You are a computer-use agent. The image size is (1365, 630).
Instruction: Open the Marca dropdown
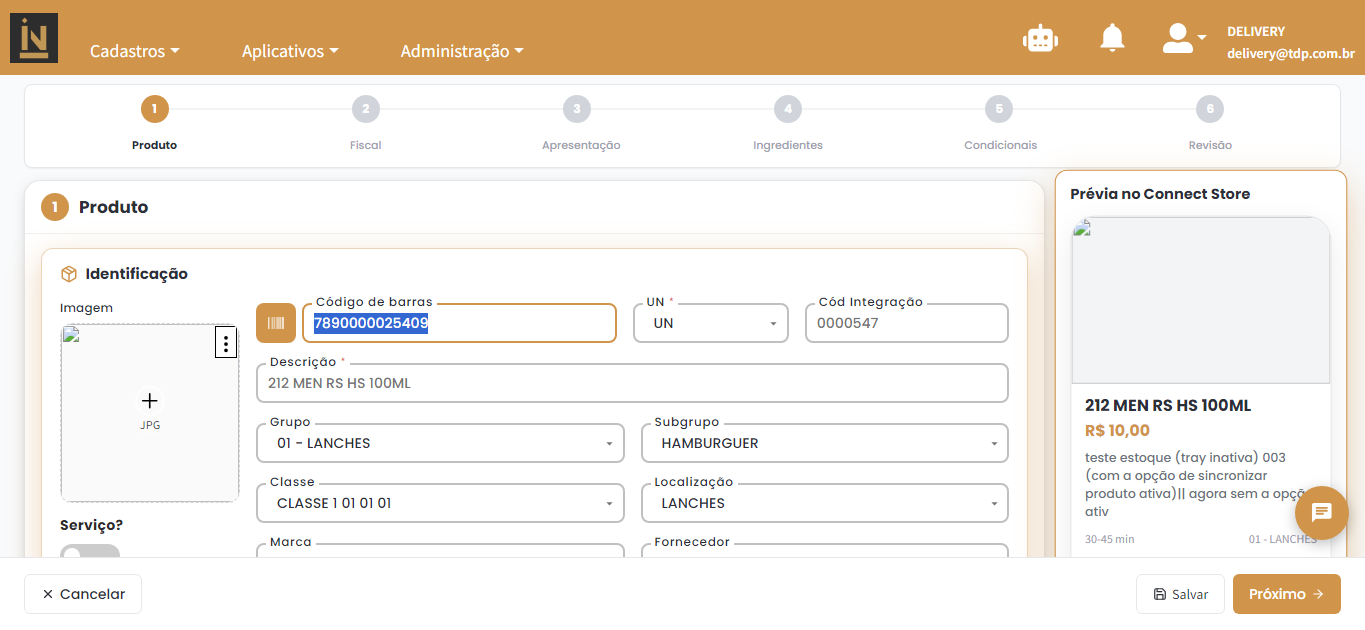coord(440,550)
